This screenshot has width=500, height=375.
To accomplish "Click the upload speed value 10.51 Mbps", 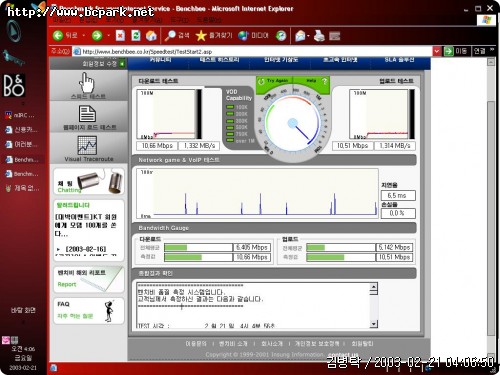I will [352, 146].
